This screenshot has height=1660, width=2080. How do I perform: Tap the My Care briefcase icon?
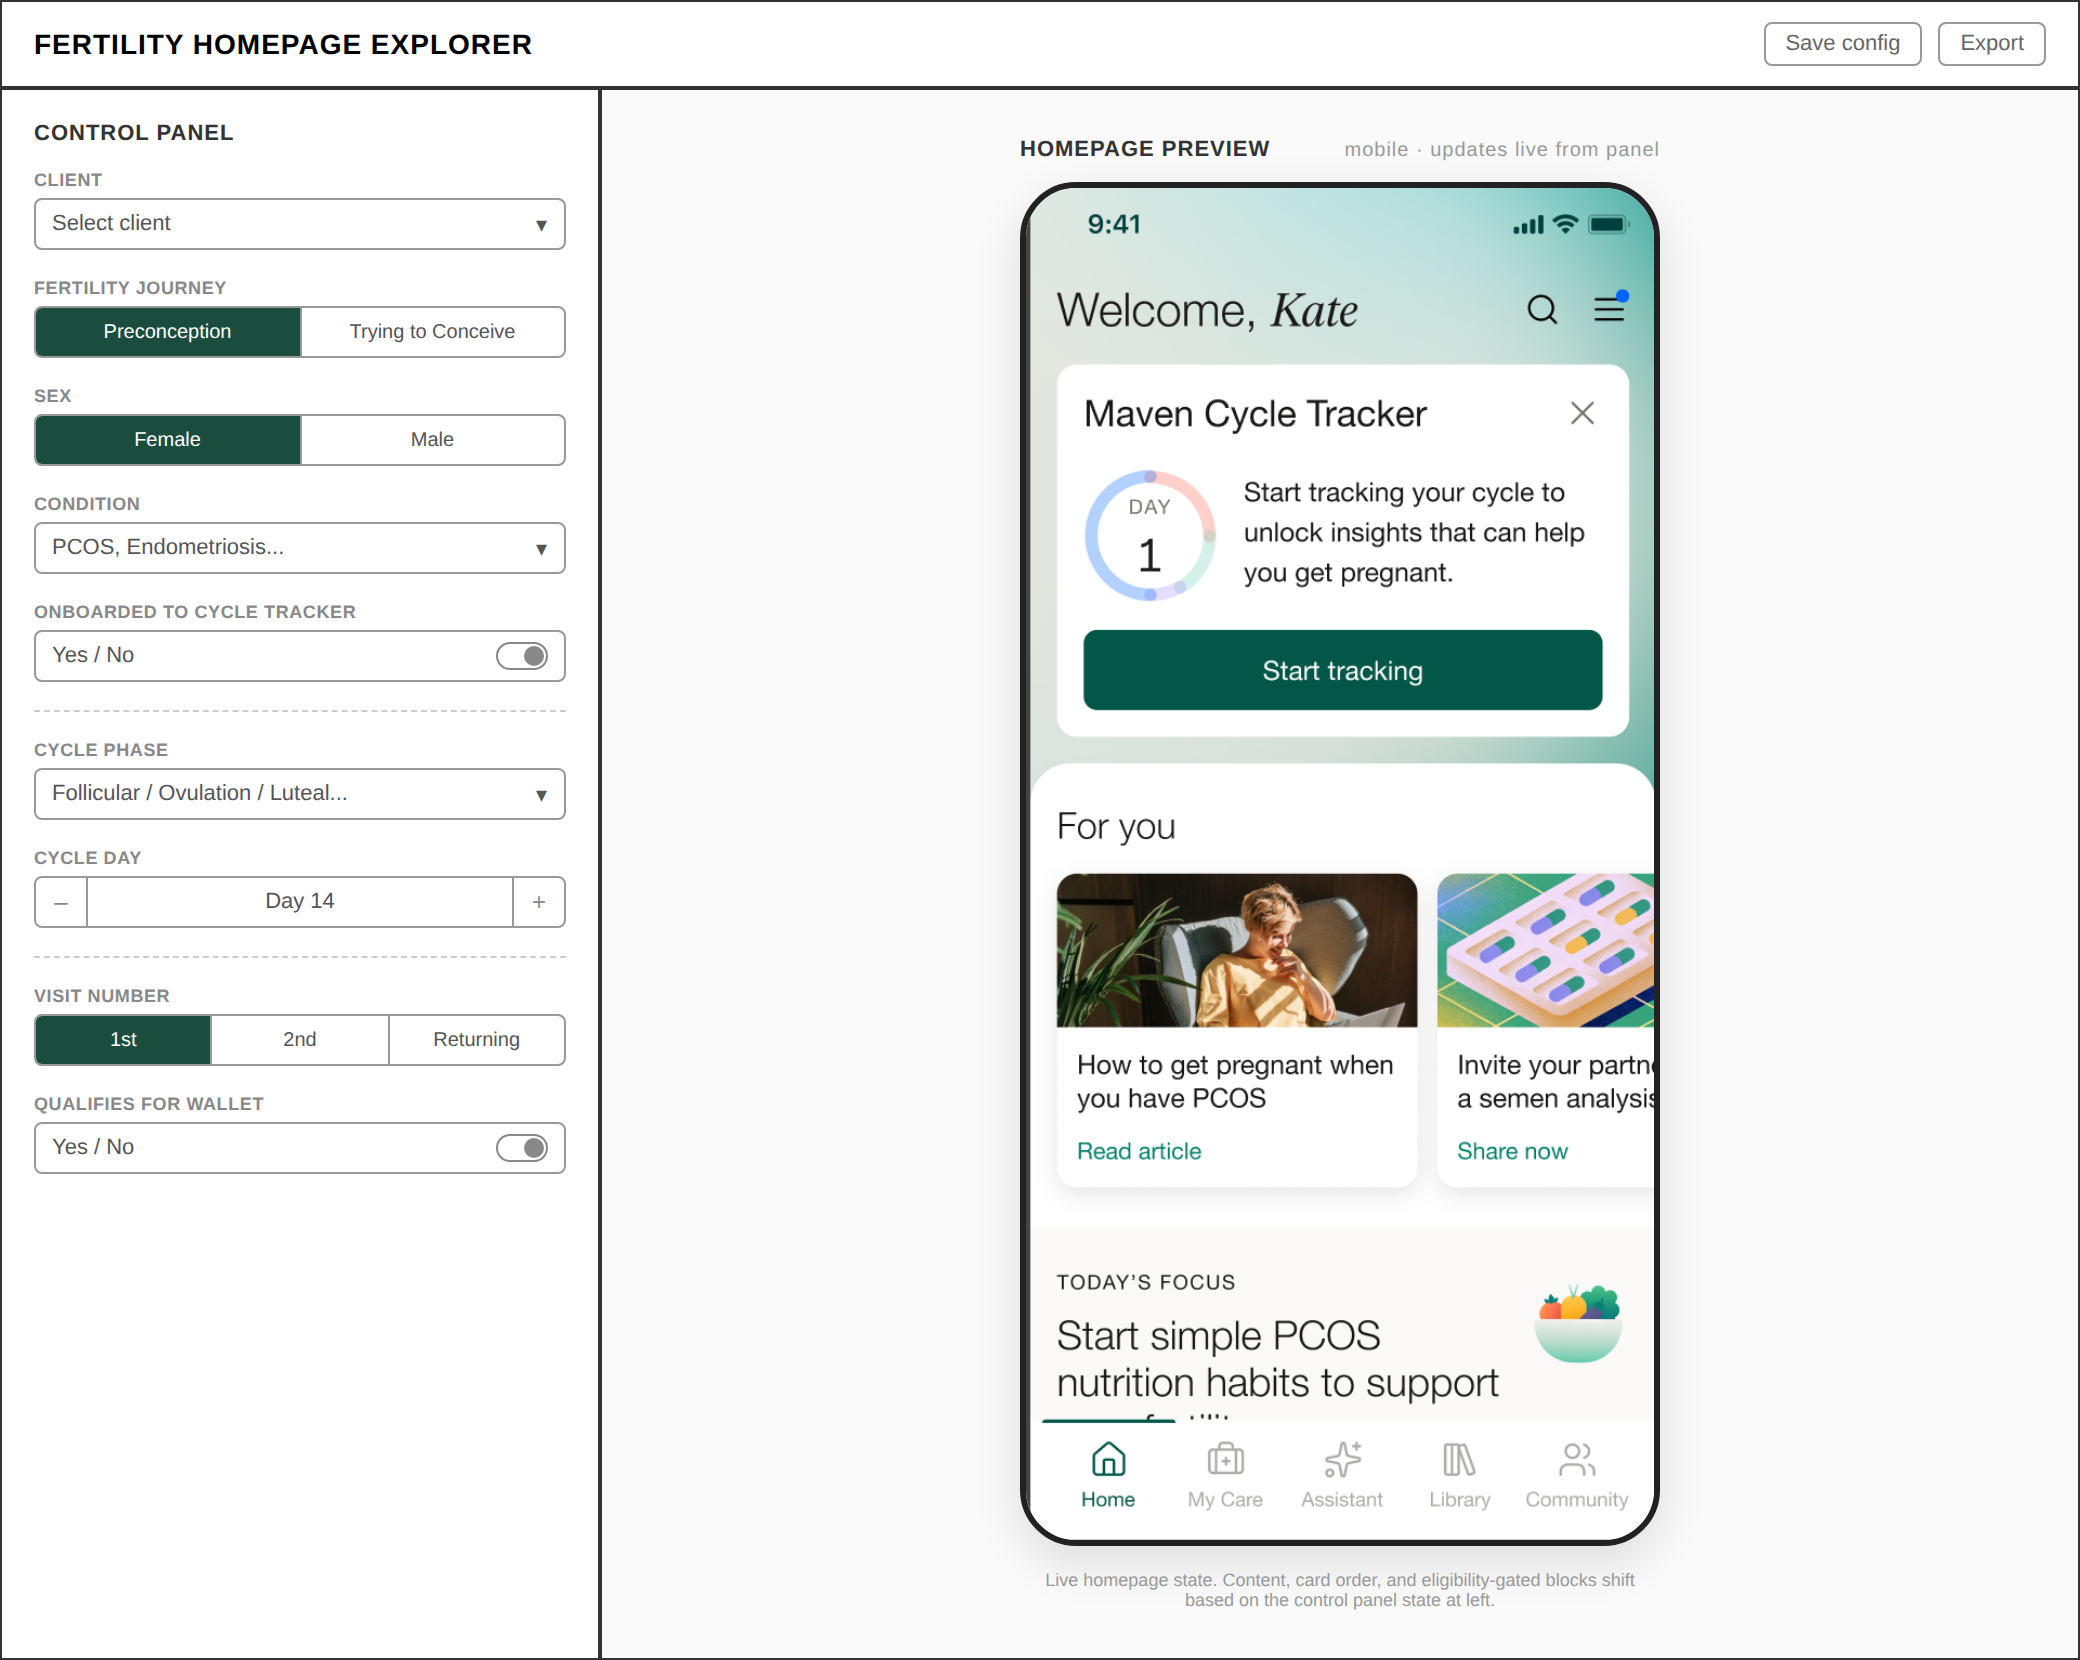(1225, 1460)
